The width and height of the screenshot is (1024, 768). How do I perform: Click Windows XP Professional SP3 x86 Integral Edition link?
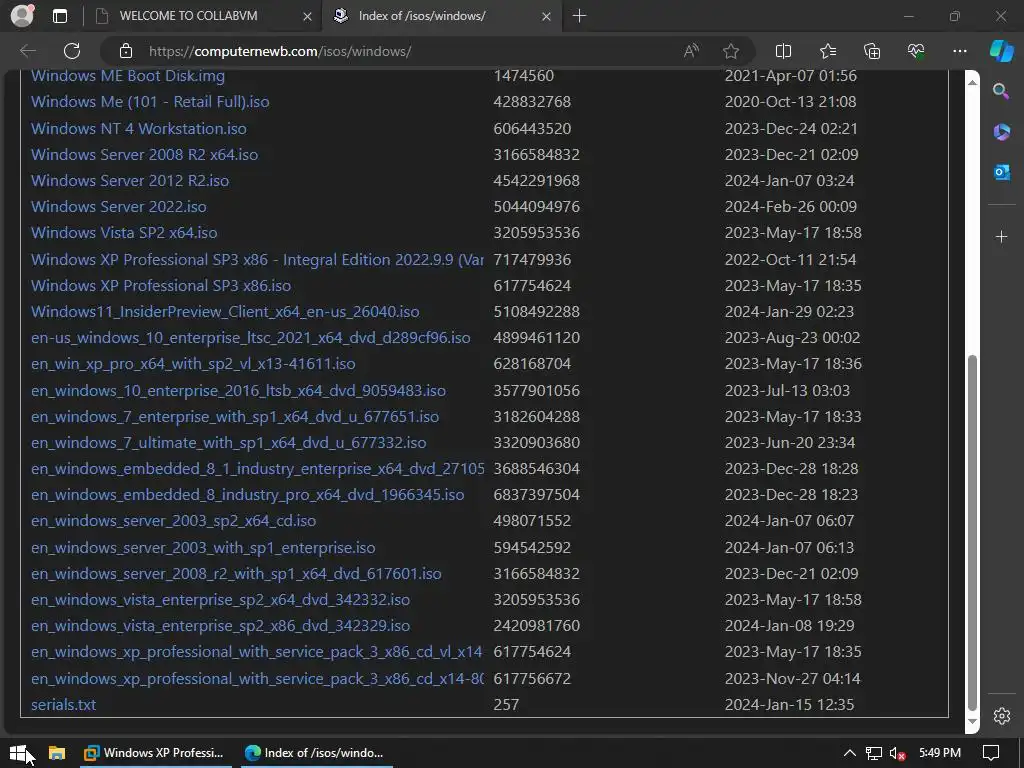tap(257, 260)
